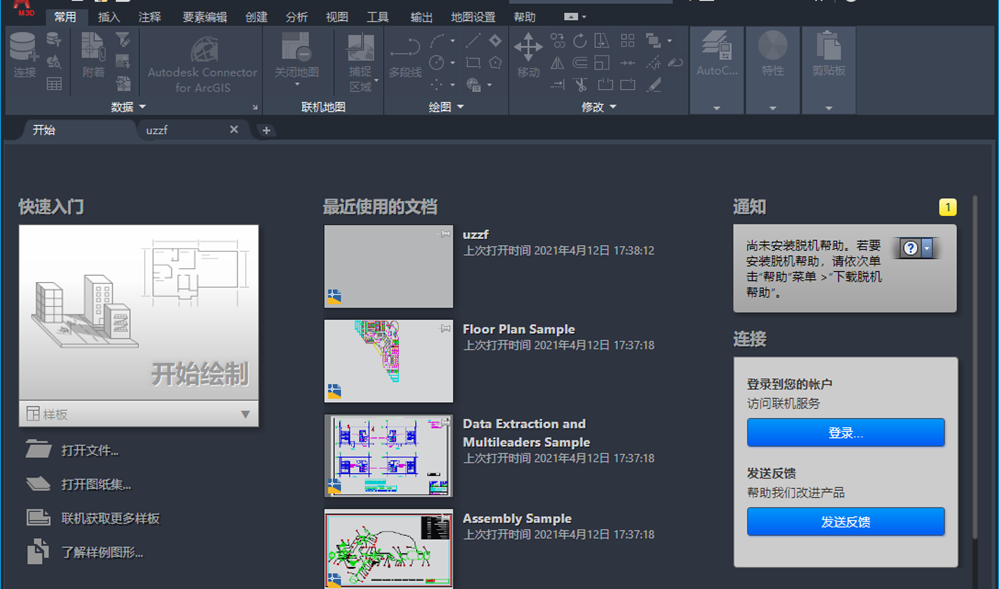
Task: Select the Rectangle drawing tool
Action: click(x=473, y=62)
